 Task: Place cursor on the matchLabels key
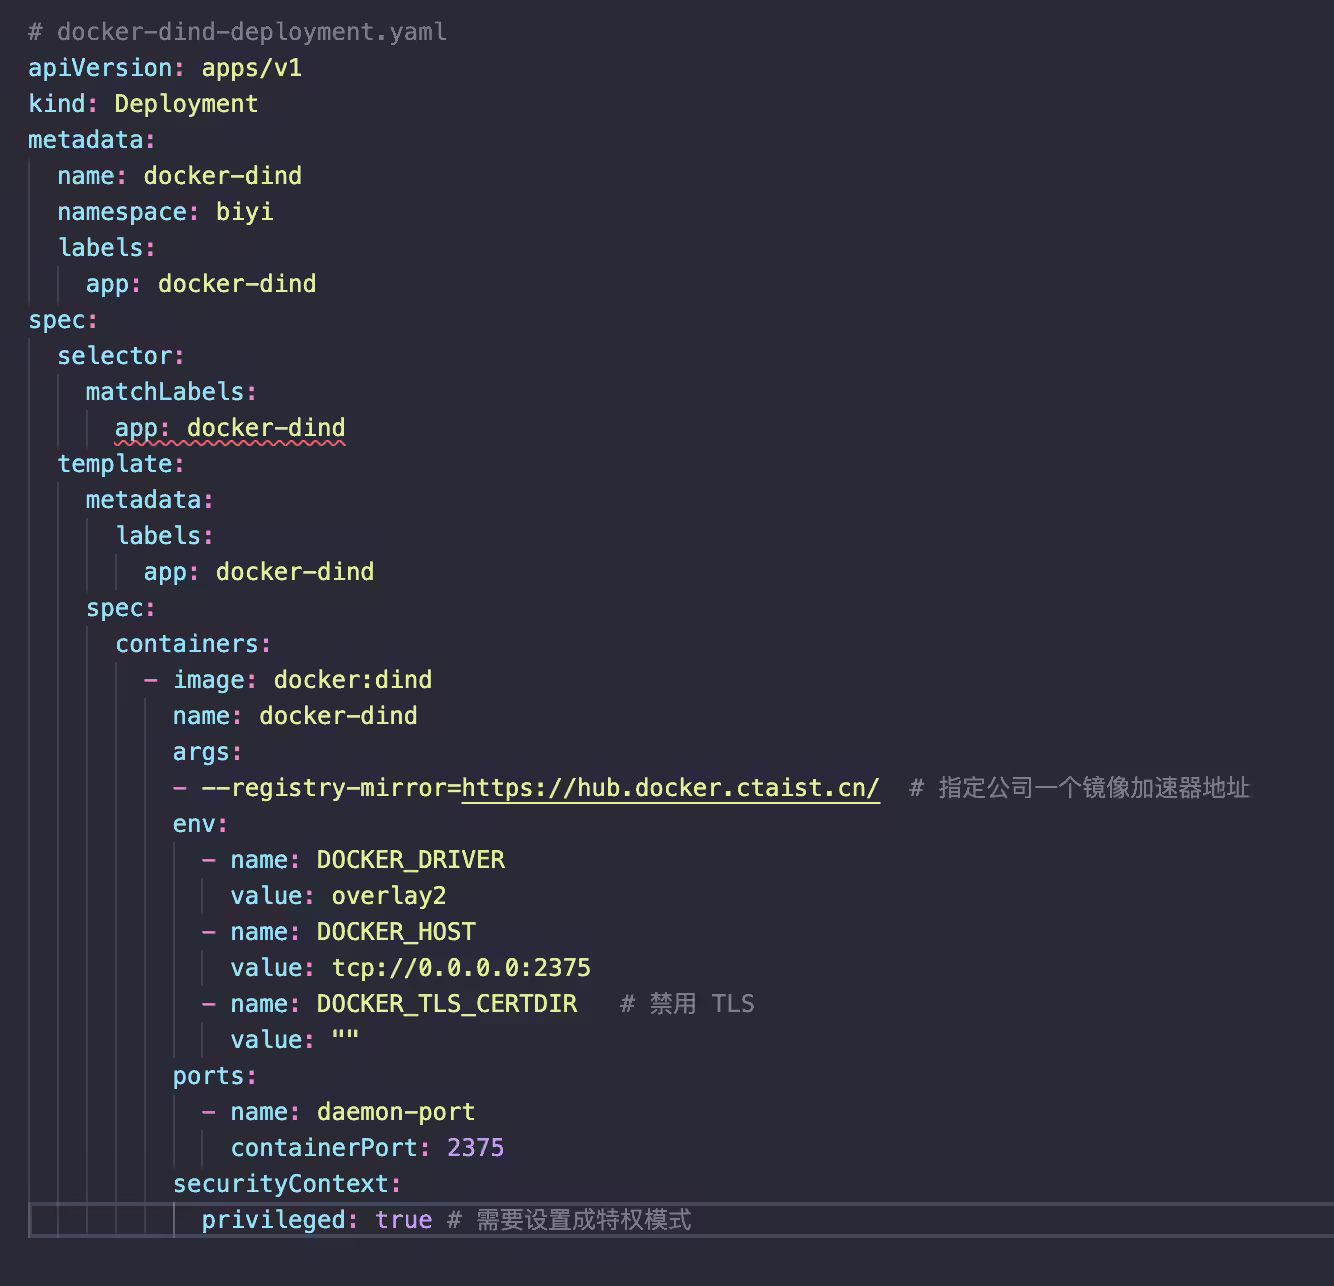point(164,392)
